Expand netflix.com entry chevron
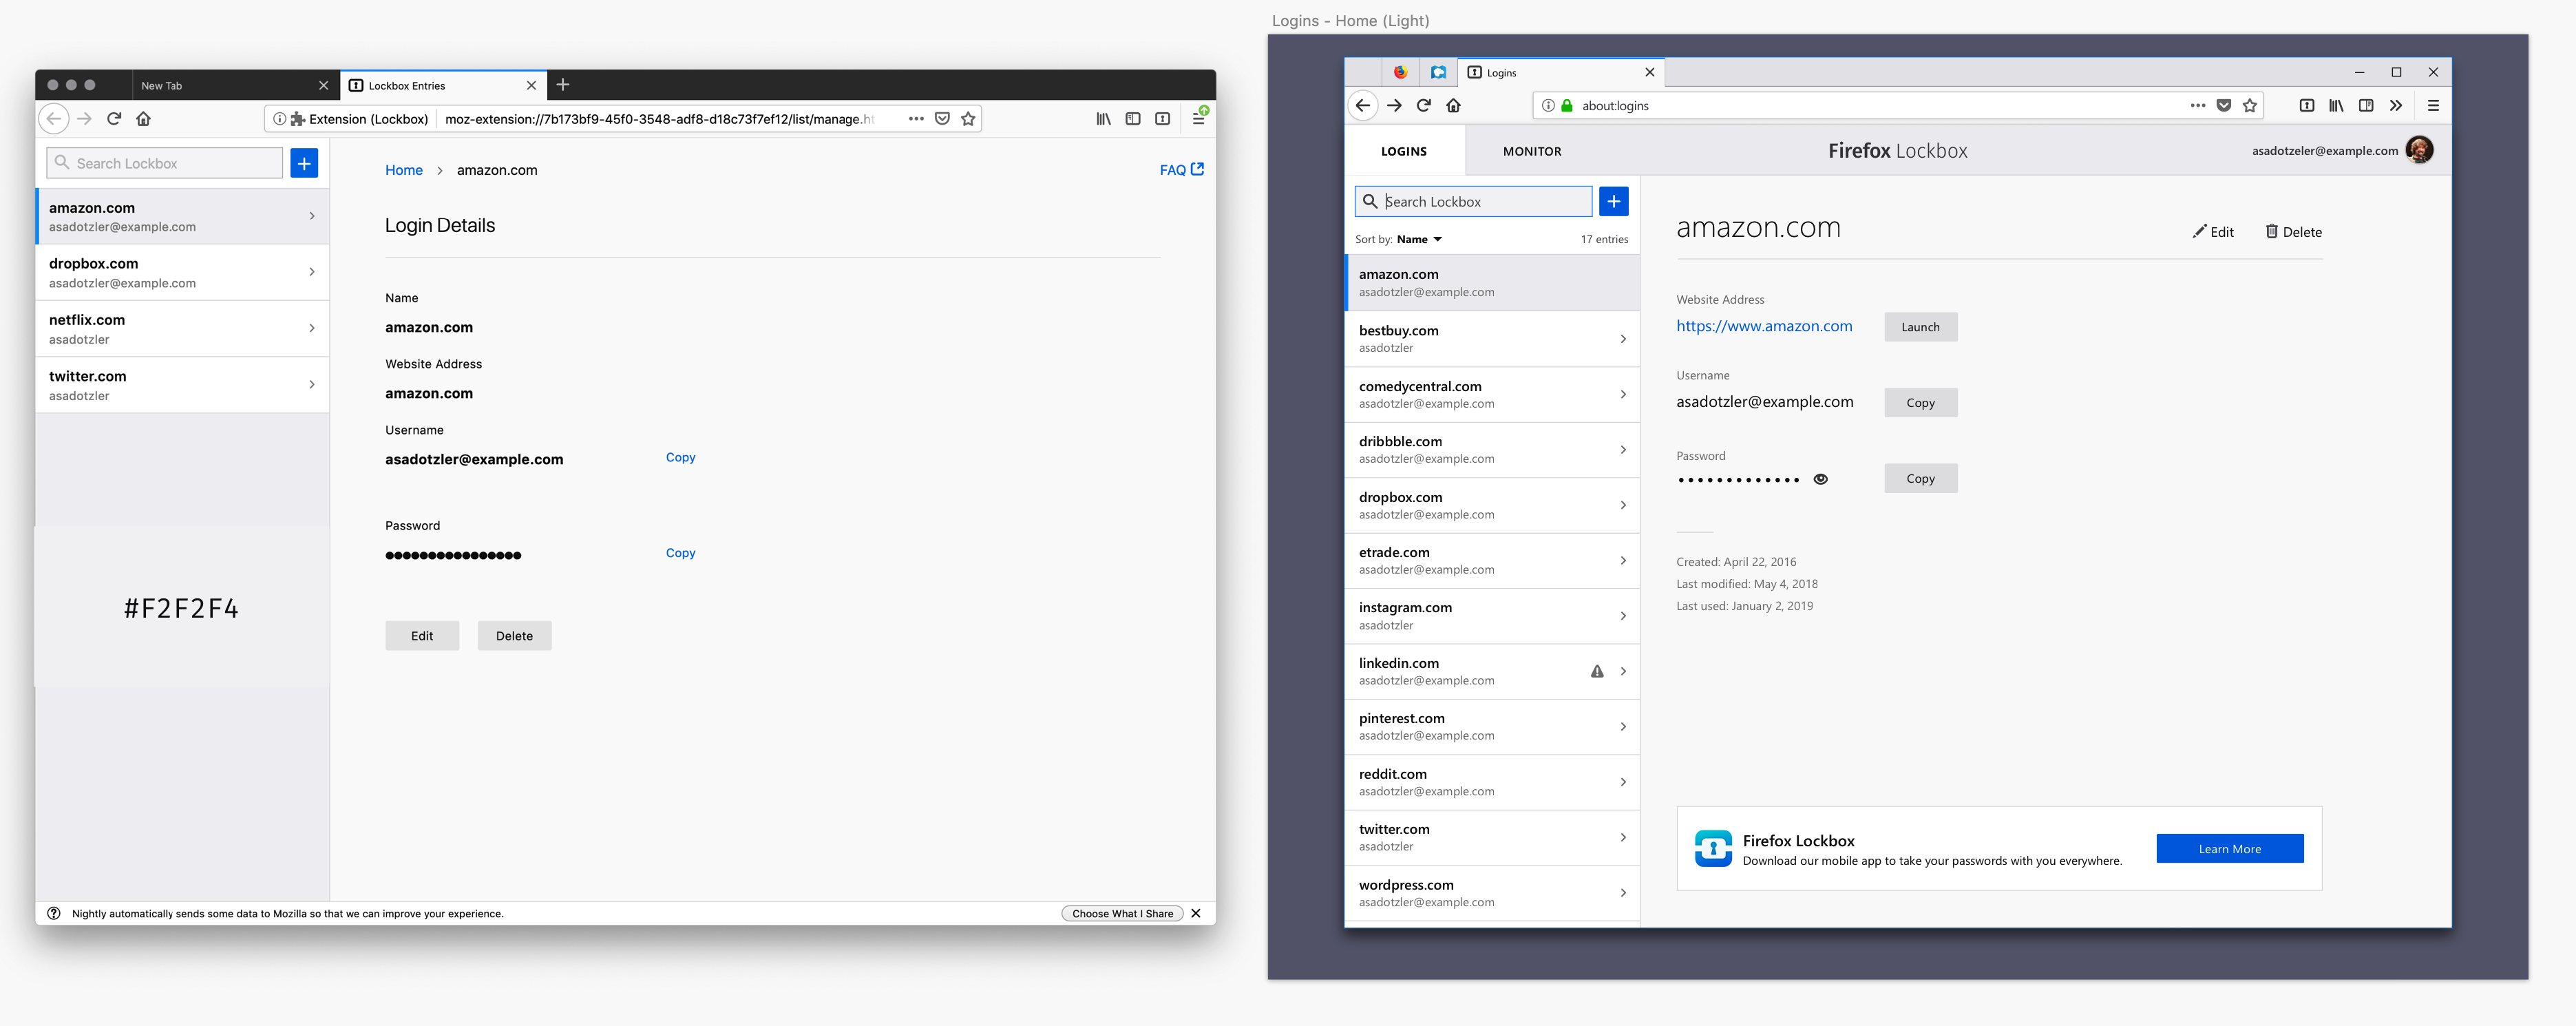2576x1026 pixels. pyautogui.click(x=312, y=328)
